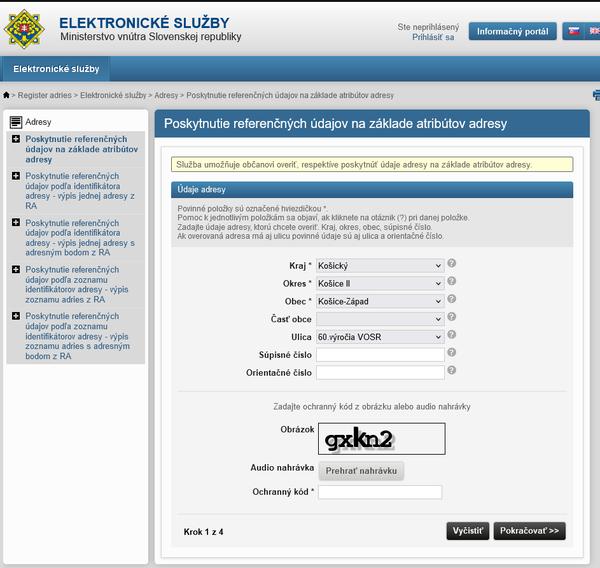Click the question mark beside Obec
The height and width of the screenshot is (568, 600).
[452, 299]
